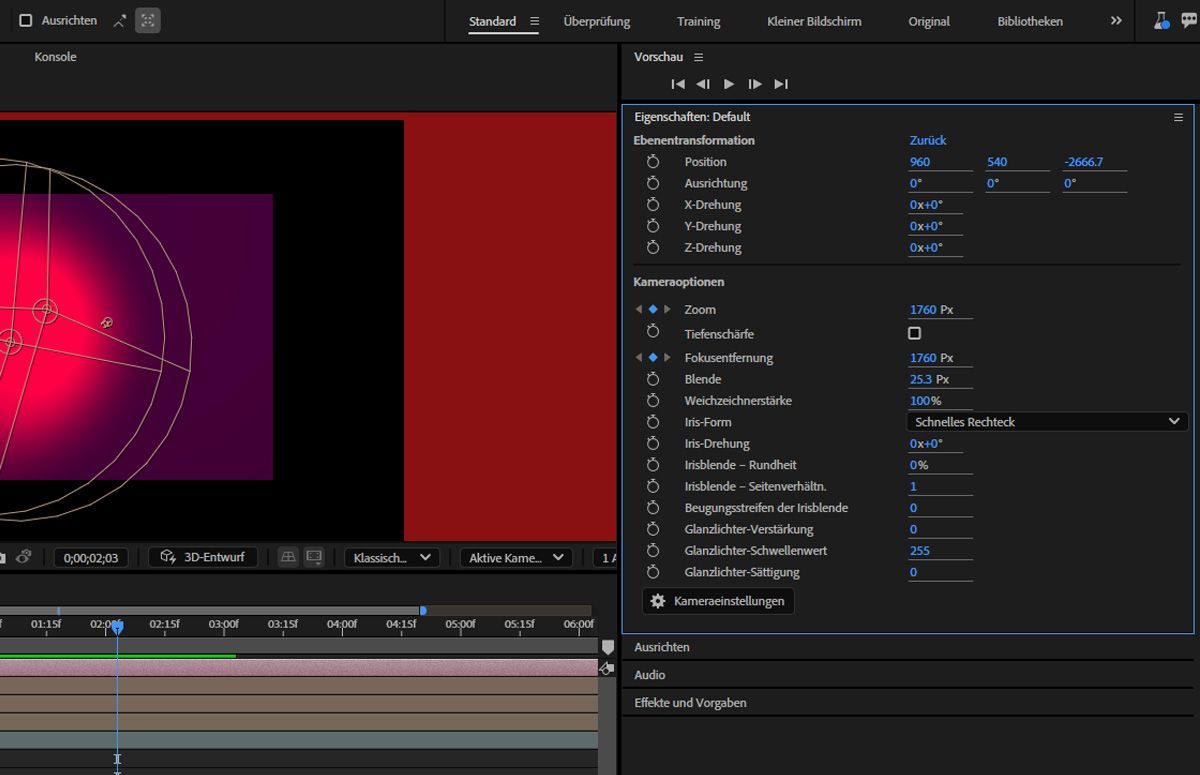Viewport: 1200px width, 775px height.
Task: Click the snap collapse icon beside Ausrichten
Action: click(x=120, y=21)
